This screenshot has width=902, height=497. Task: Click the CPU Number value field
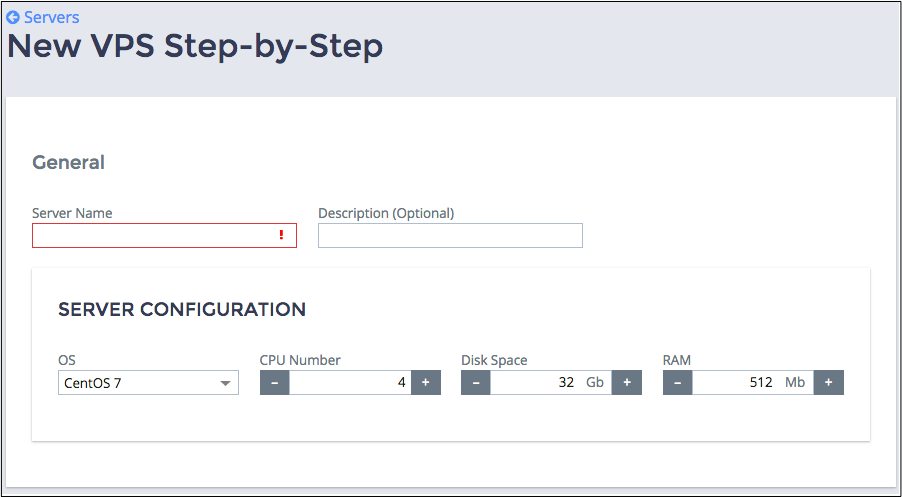coord(350,383)
